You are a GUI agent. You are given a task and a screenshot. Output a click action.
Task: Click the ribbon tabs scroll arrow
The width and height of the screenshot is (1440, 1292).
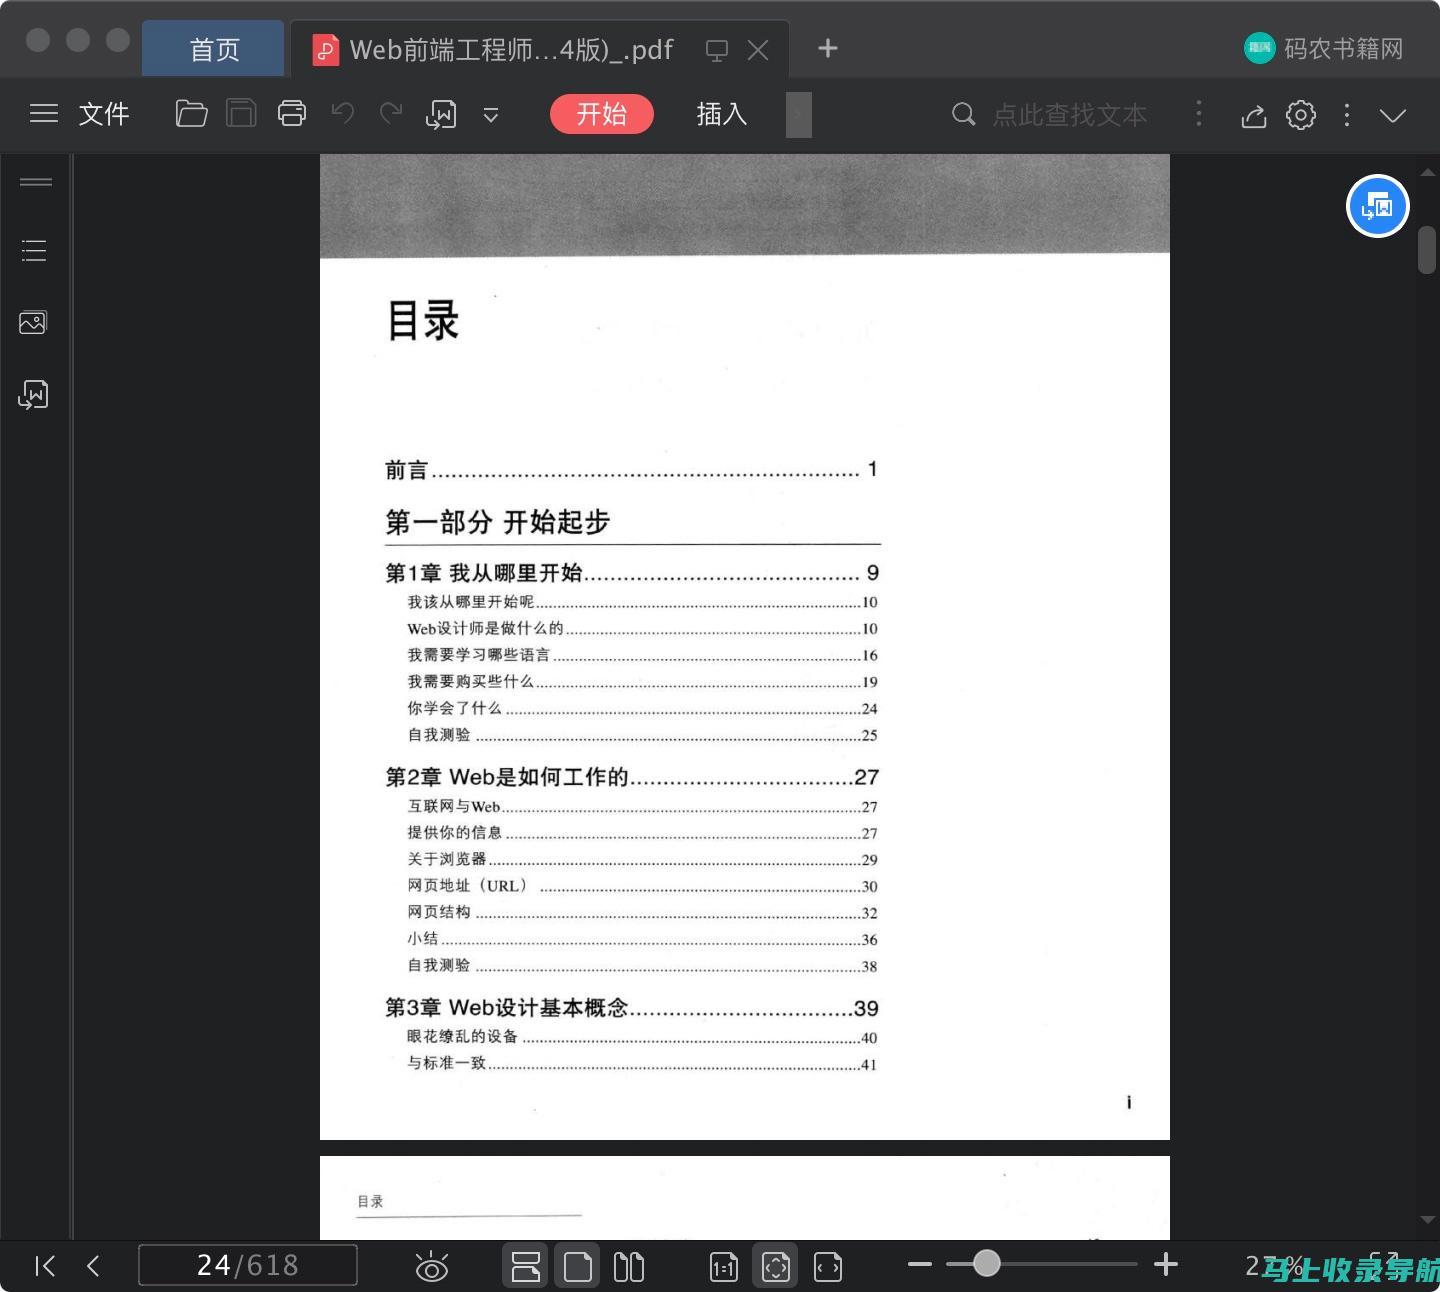tap(798, 114)
